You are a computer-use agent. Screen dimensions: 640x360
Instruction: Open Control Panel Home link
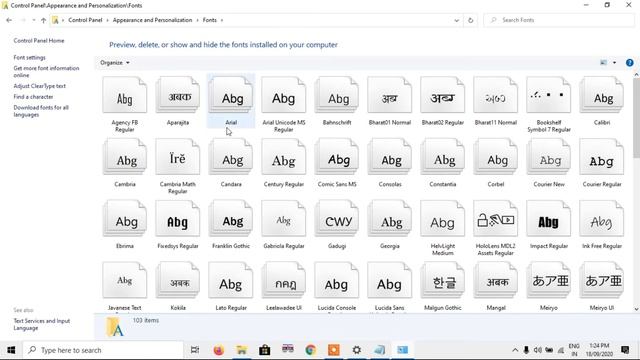tap(39, 41)
